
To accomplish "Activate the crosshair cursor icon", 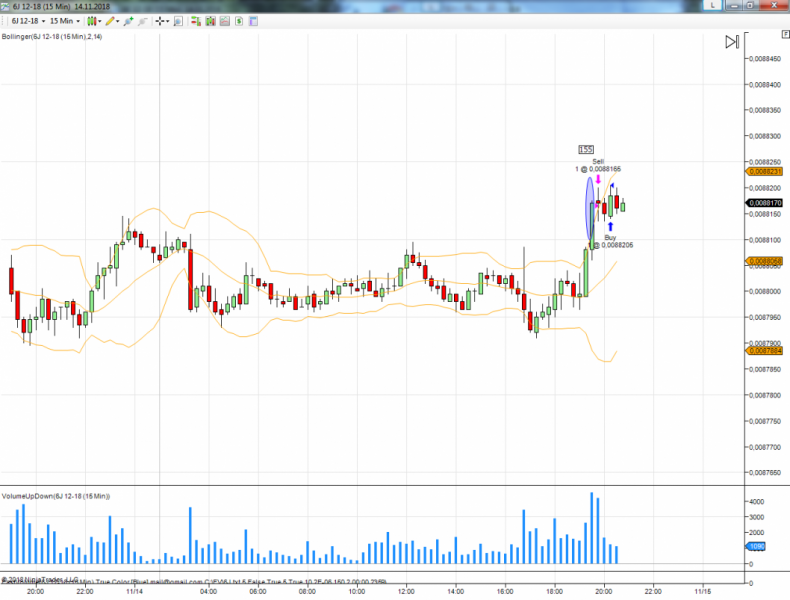I will (160, 21).
